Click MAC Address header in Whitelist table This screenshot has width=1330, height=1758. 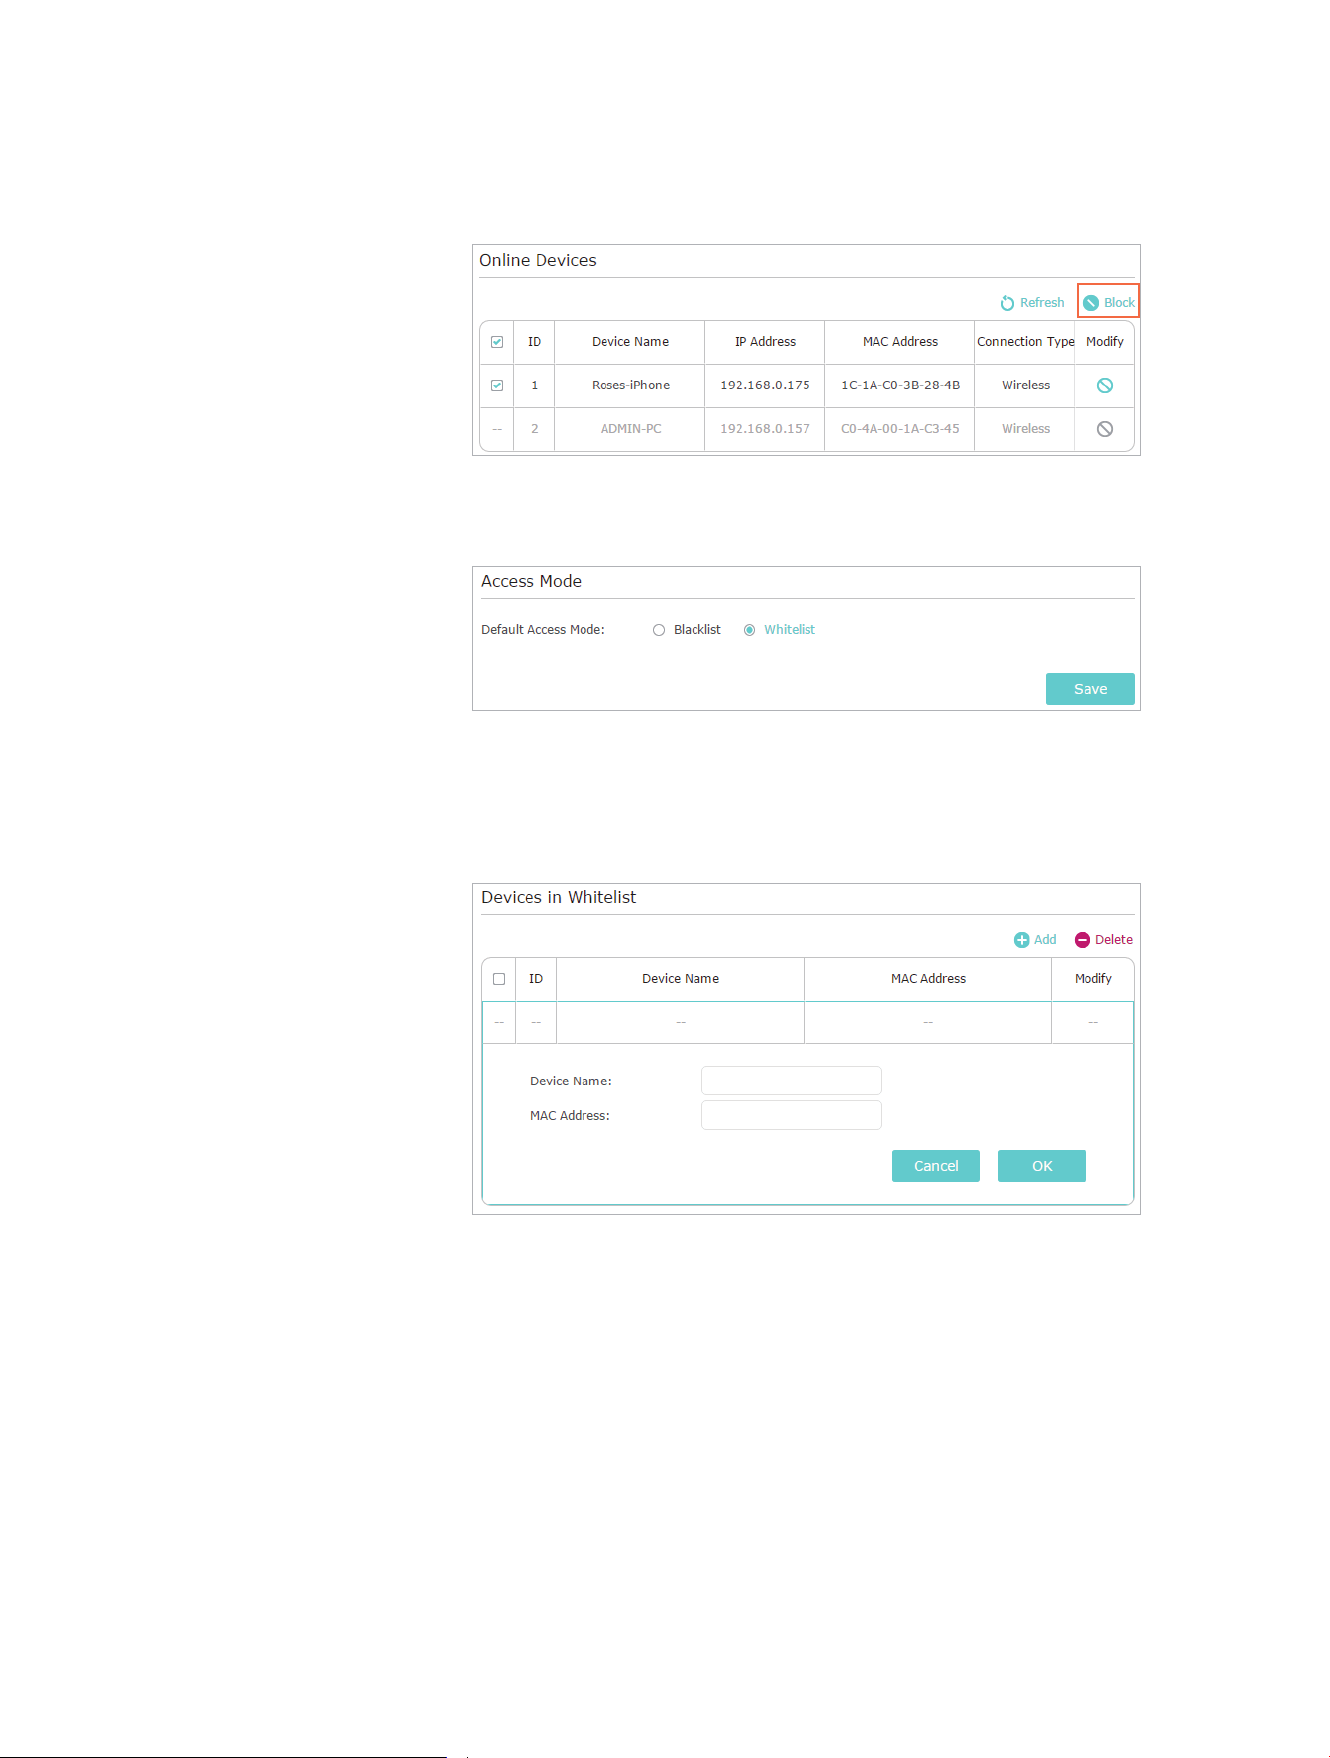click(928, 979)
